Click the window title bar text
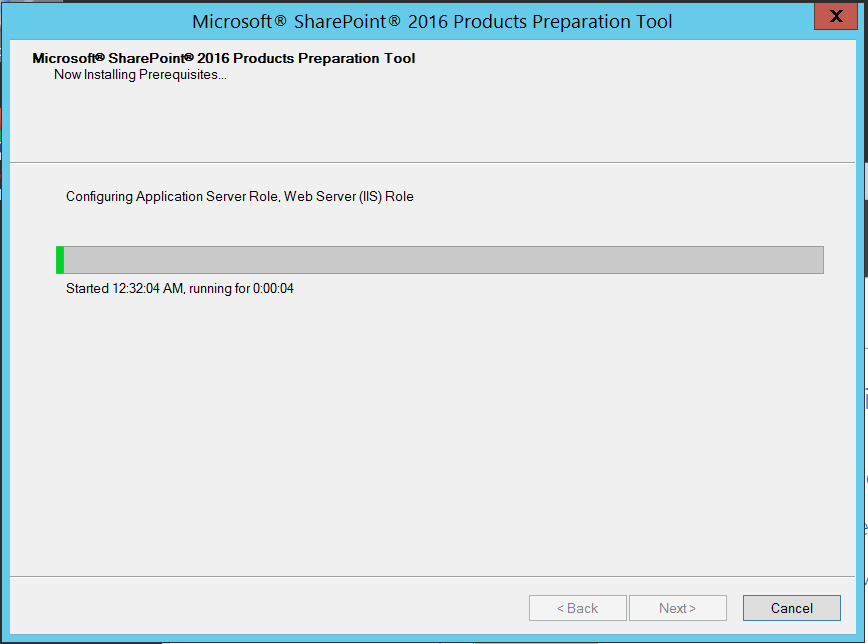The image size is (868, 644). coord(432,22)
